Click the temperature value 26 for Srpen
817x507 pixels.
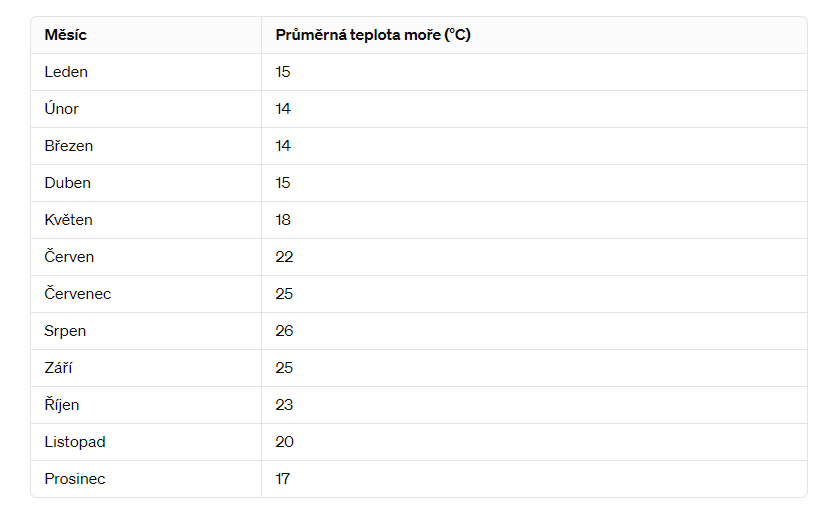[284, 331]
